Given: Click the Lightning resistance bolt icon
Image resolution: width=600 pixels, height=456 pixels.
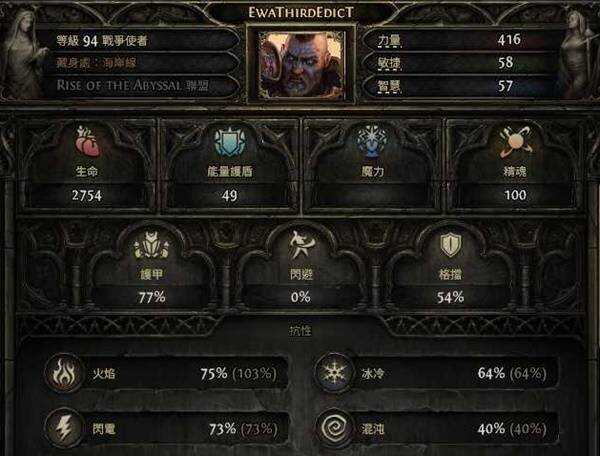Looking at the screenshot, I should 64,429.
